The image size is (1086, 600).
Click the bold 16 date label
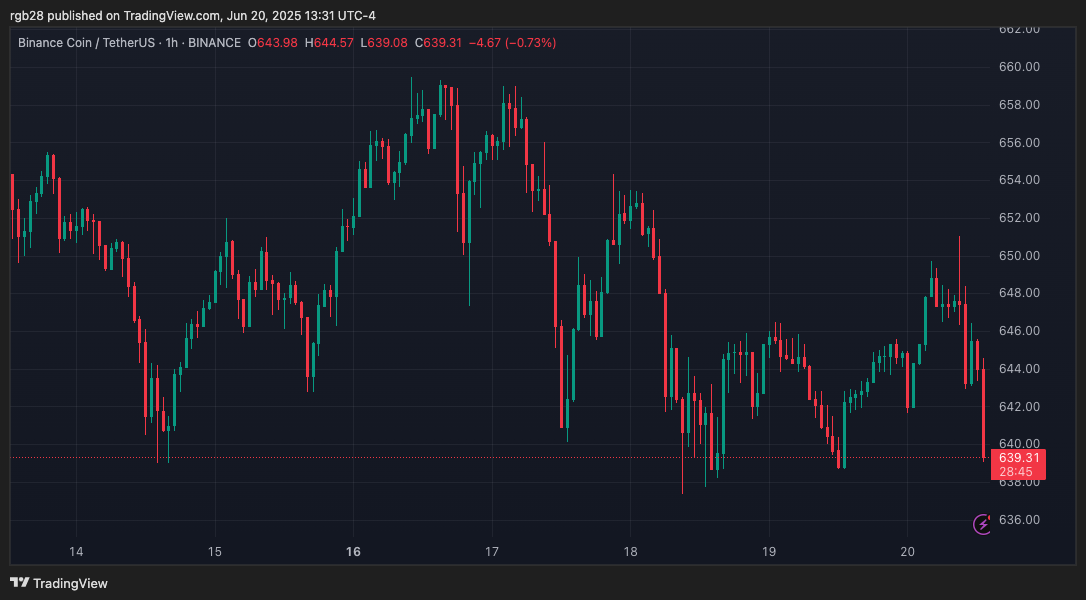coord(352,552)
